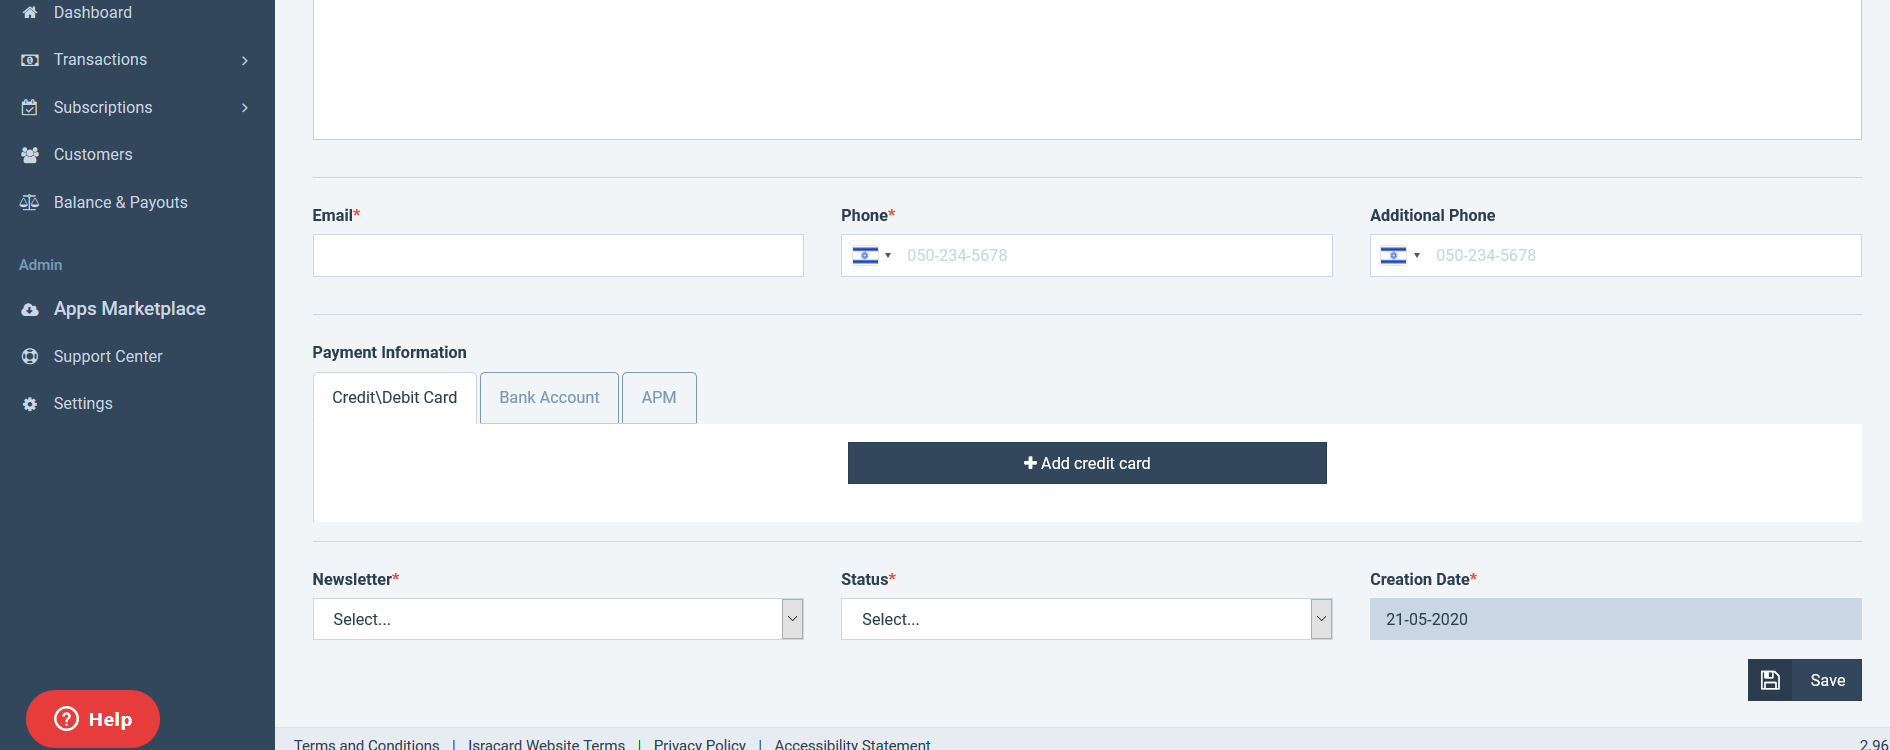Click the Transactions money icon in sidebar

coord(30,60)
